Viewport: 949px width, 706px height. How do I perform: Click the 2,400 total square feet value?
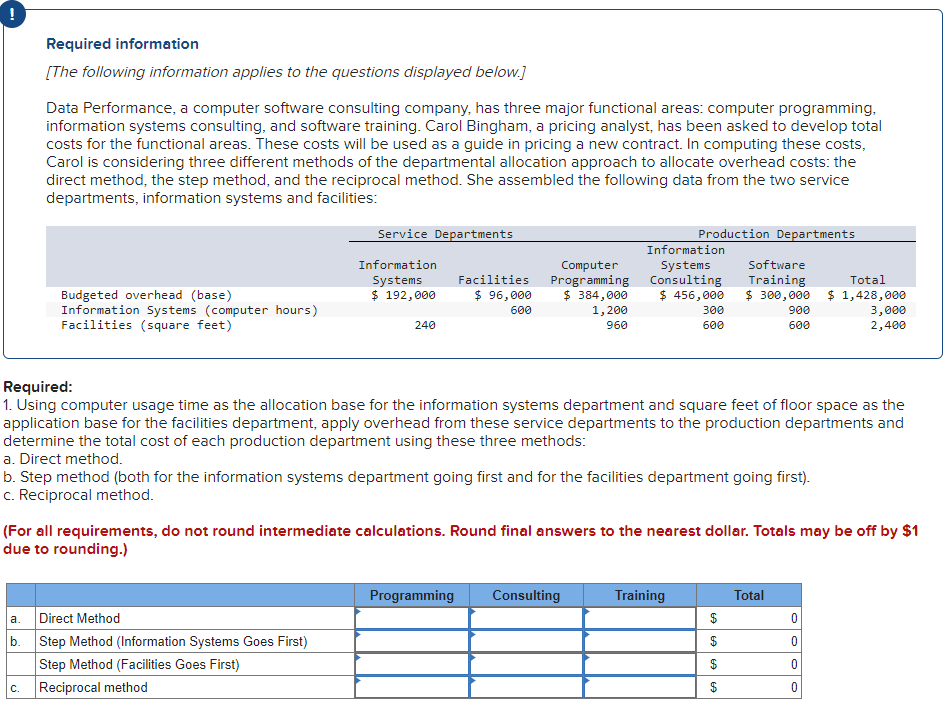coord(888,325)
